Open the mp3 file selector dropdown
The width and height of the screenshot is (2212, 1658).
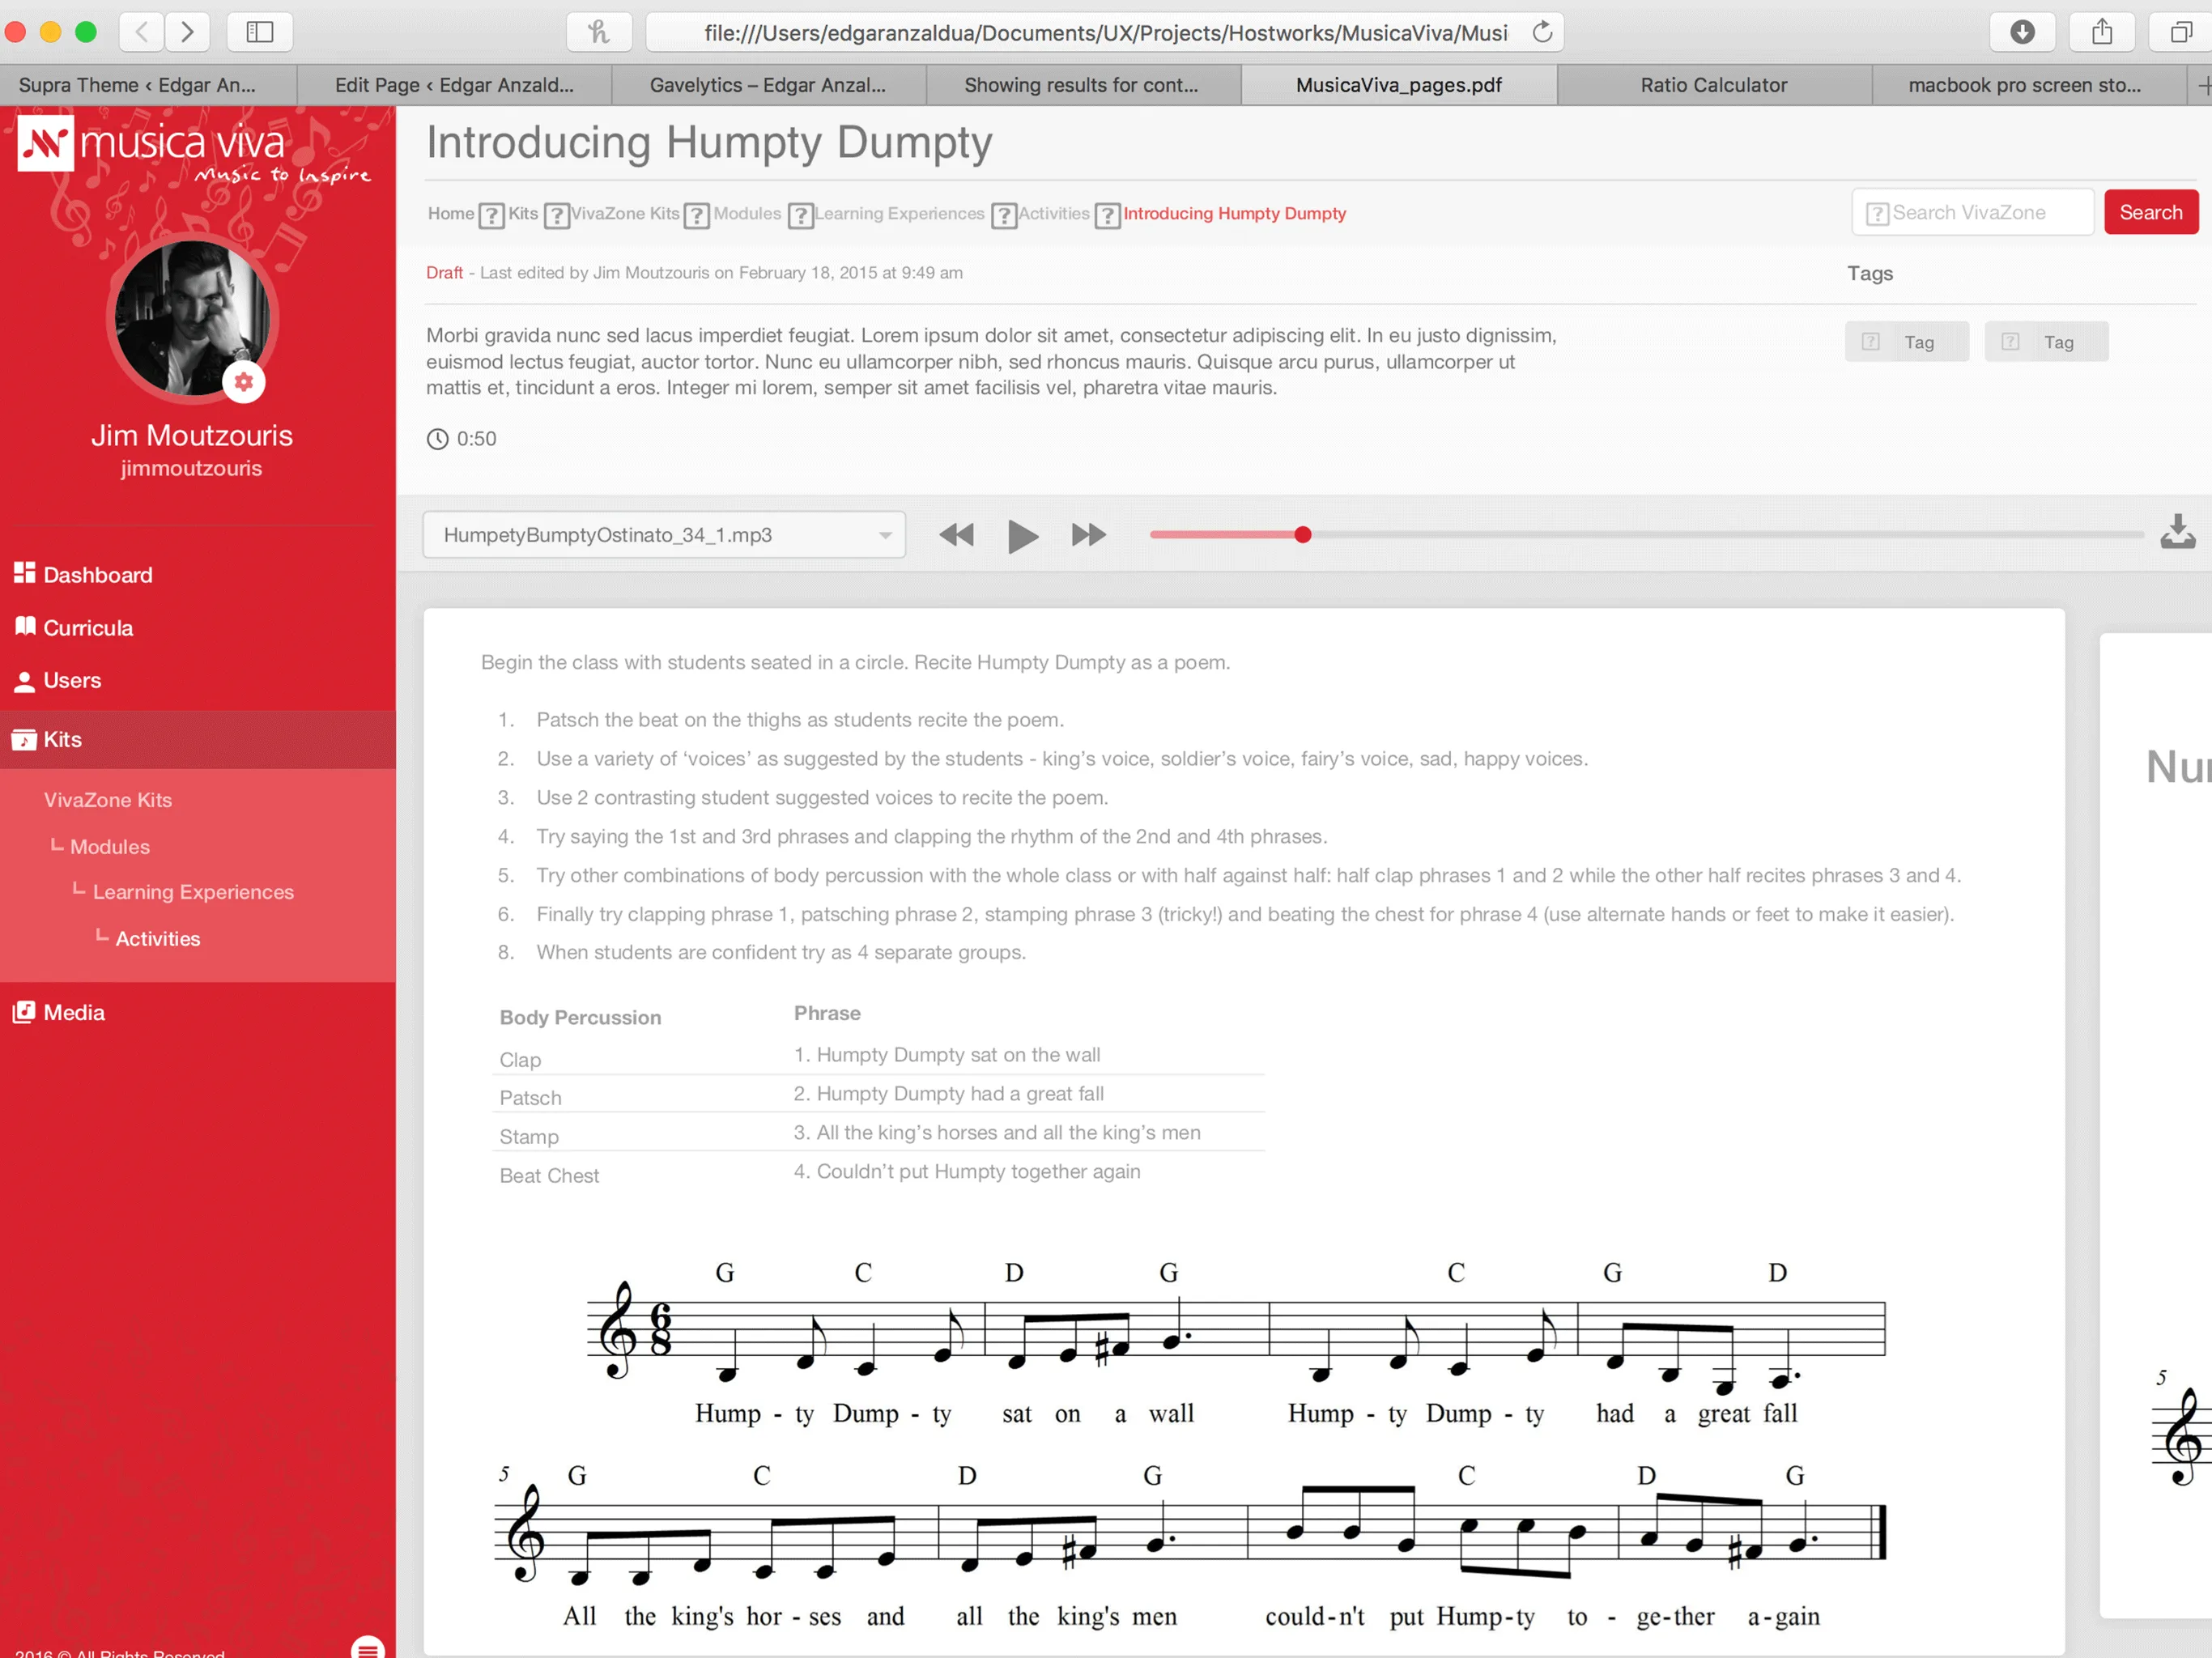tap(664, 535)
